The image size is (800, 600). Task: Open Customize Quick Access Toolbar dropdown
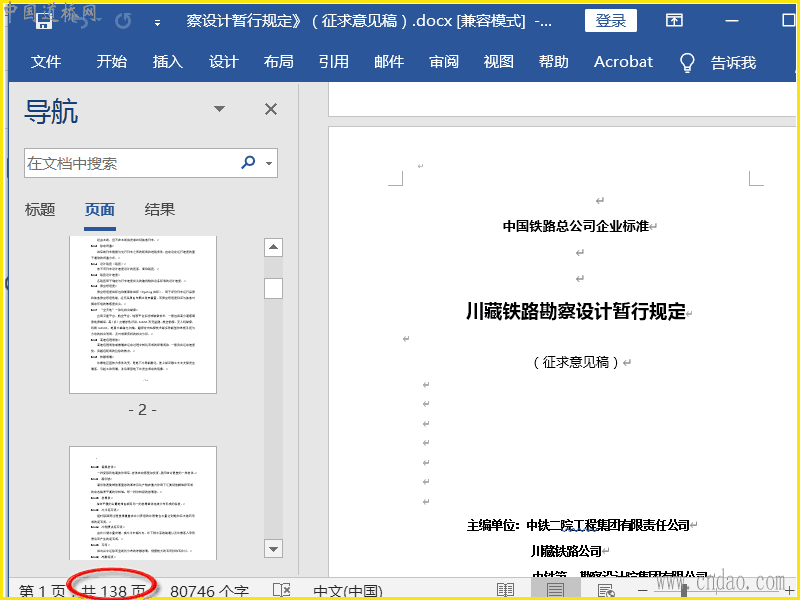coord(157,22)
